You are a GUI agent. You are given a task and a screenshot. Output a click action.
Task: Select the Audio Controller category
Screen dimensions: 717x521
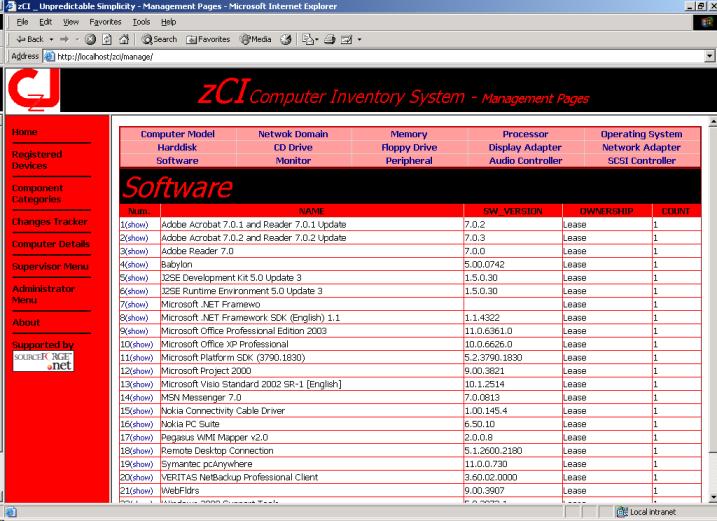point(526,161)
